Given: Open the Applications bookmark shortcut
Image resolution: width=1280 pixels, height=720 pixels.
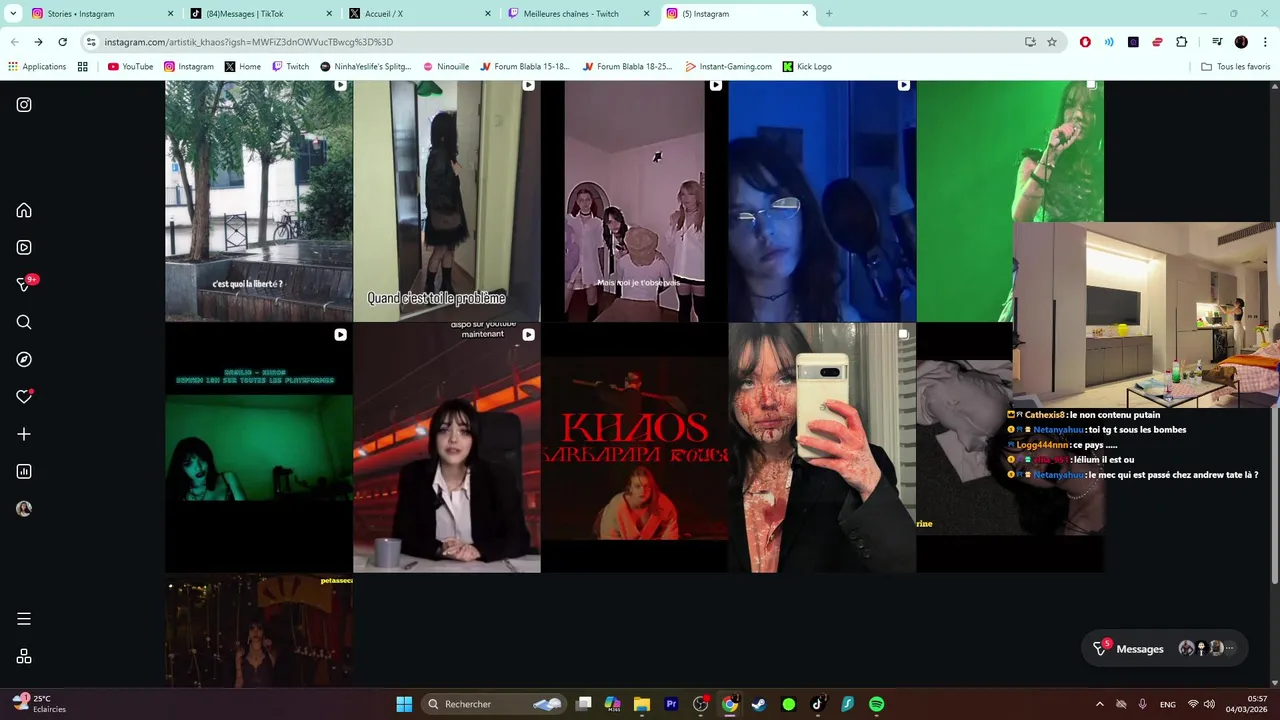Looking at the screenshot, I should coord(37,67).
